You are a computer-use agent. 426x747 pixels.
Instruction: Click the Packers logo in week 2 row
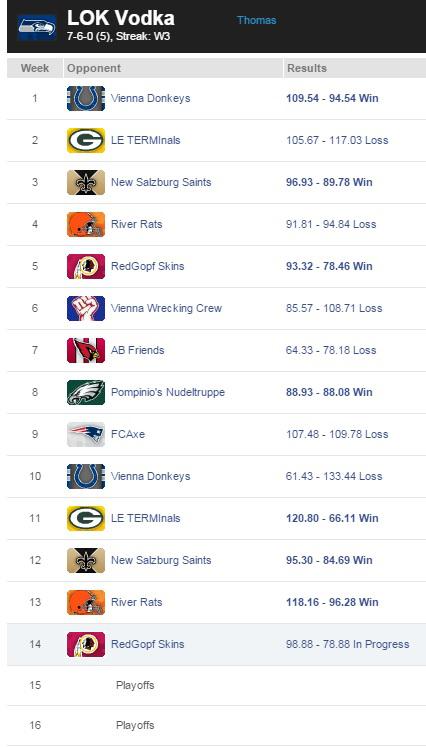tap(86, 141)
